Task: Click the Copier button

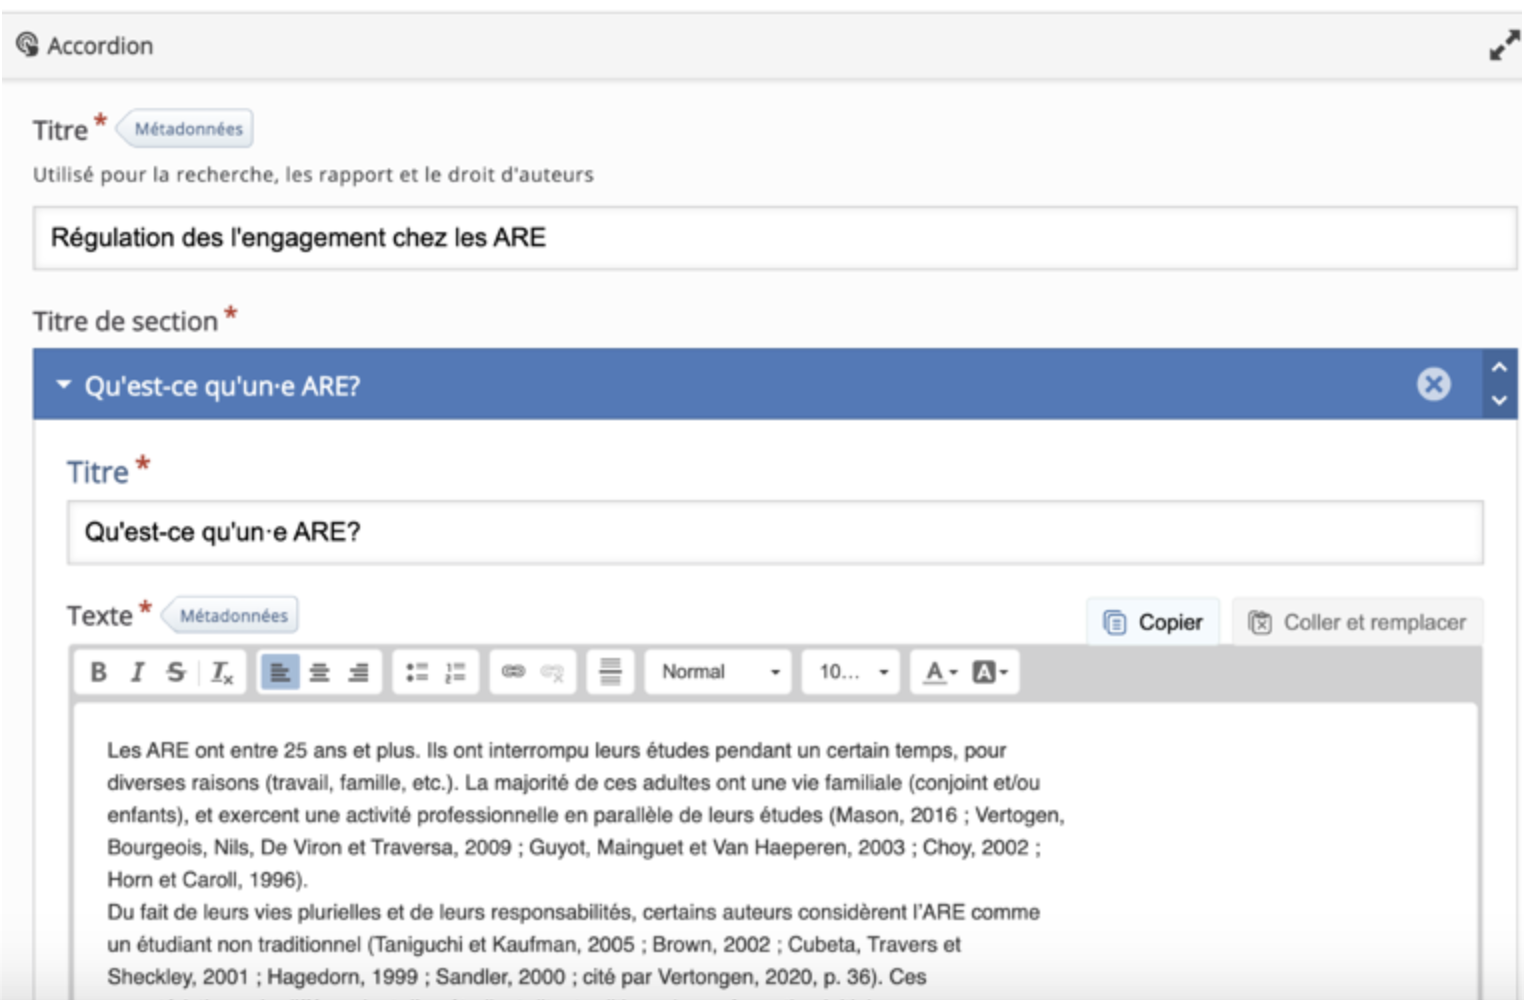Action: (x=1153, y=622)
